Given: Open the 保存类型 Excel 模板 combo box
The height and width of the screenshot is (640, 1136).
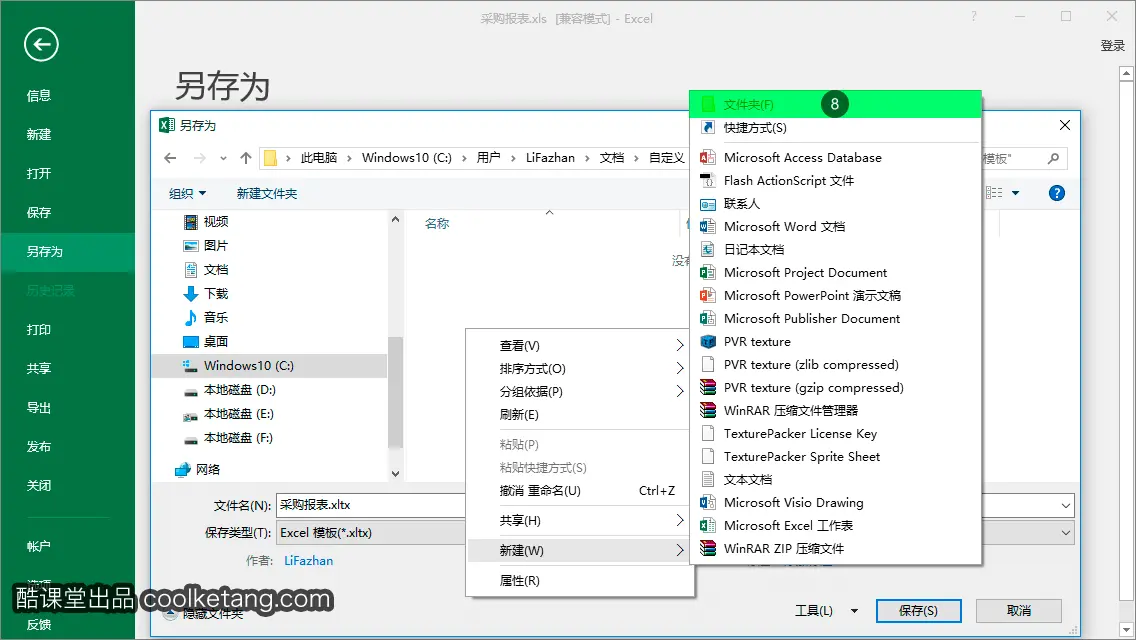Looking at the screenshot, I should [x=675, y=533].
